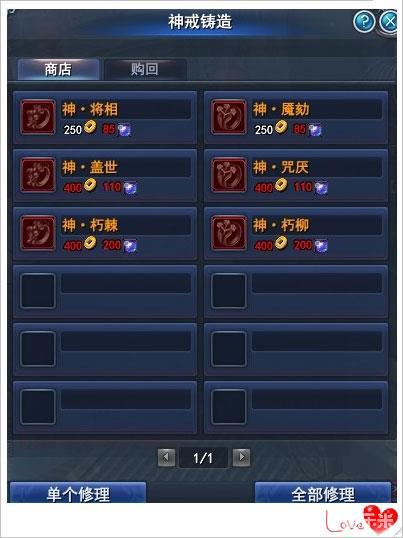Click the blue gem beside 神·朽柳 price
Screen dimensions: 403x538
click(x=321, y=246)
